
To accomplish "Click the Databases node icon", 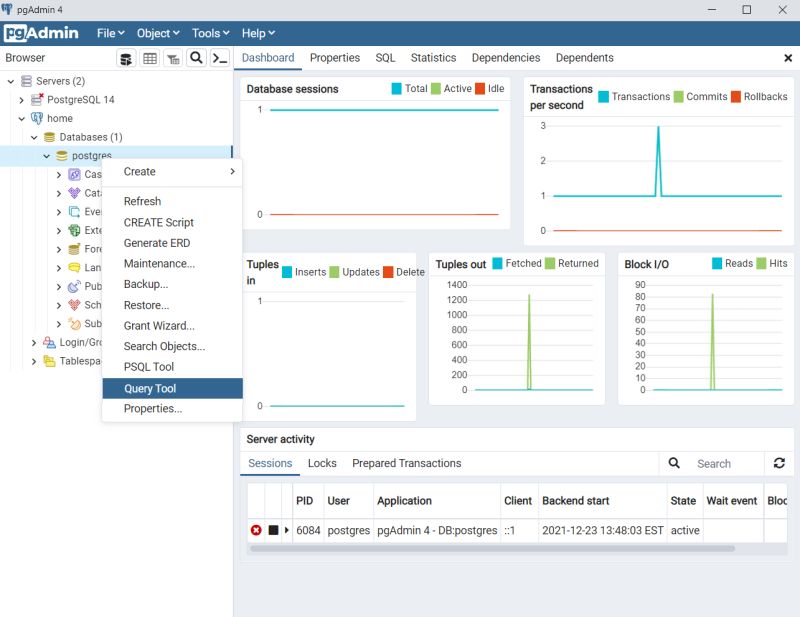I will [x=49, y=137].
